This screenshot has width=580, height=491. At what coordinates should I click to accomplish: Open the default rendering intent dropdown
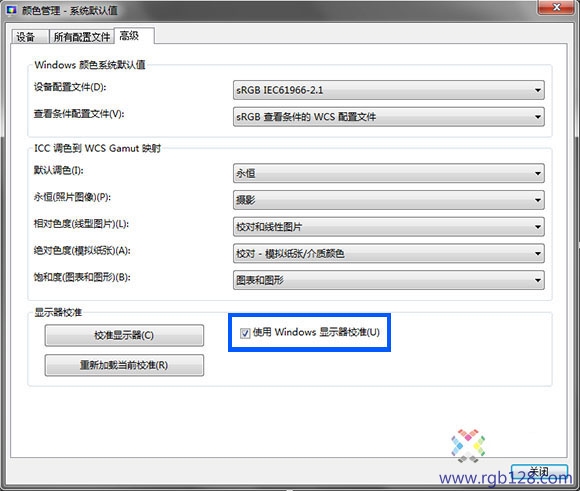tap(388, 173)
